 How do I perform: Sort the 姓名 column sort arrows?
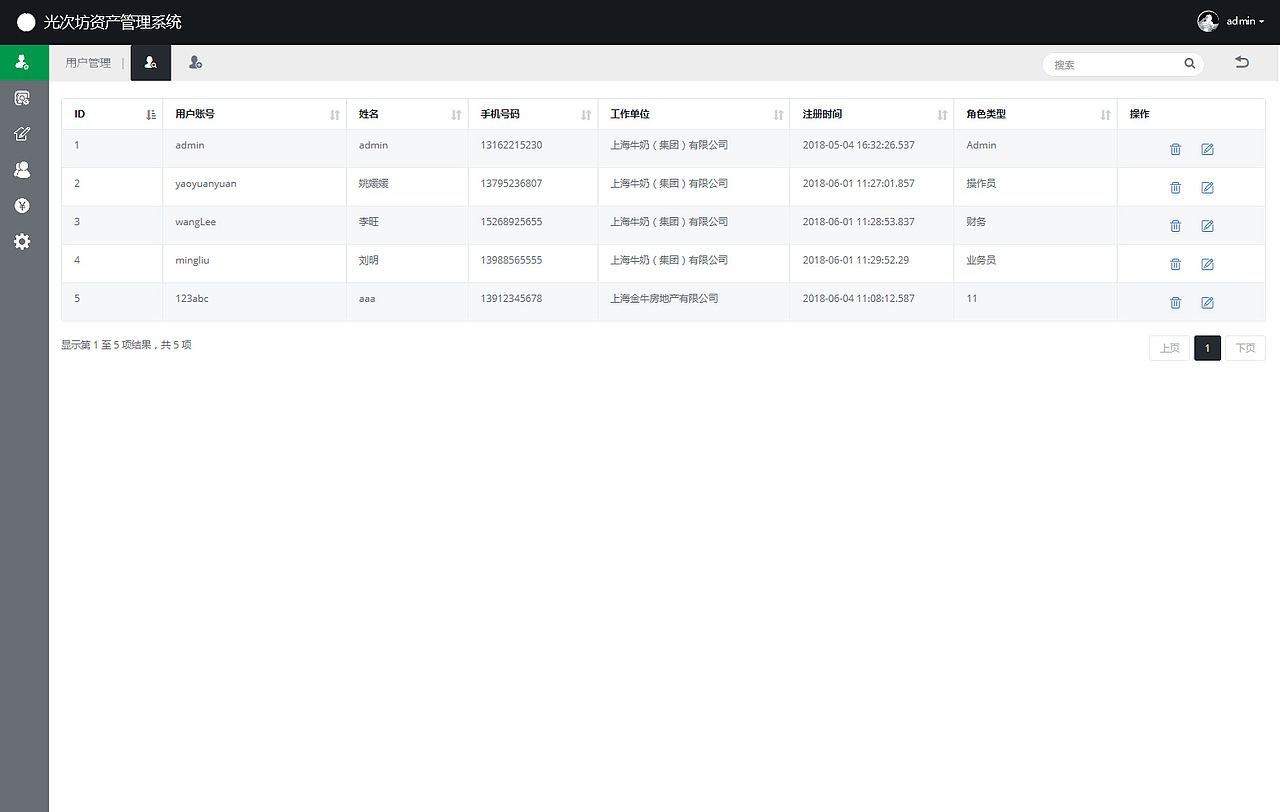pos(456,115)
